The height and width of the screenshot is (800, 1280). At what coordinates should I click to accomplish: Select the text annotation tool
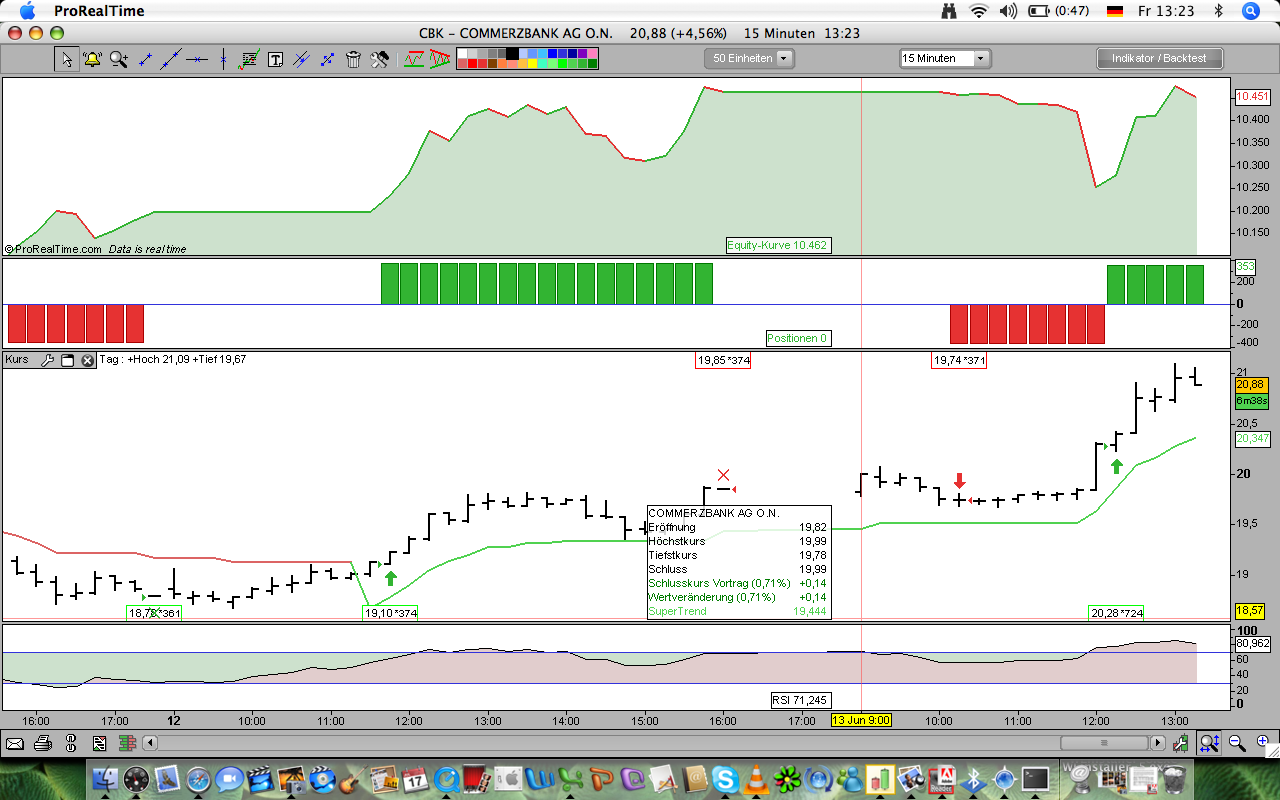275,59
